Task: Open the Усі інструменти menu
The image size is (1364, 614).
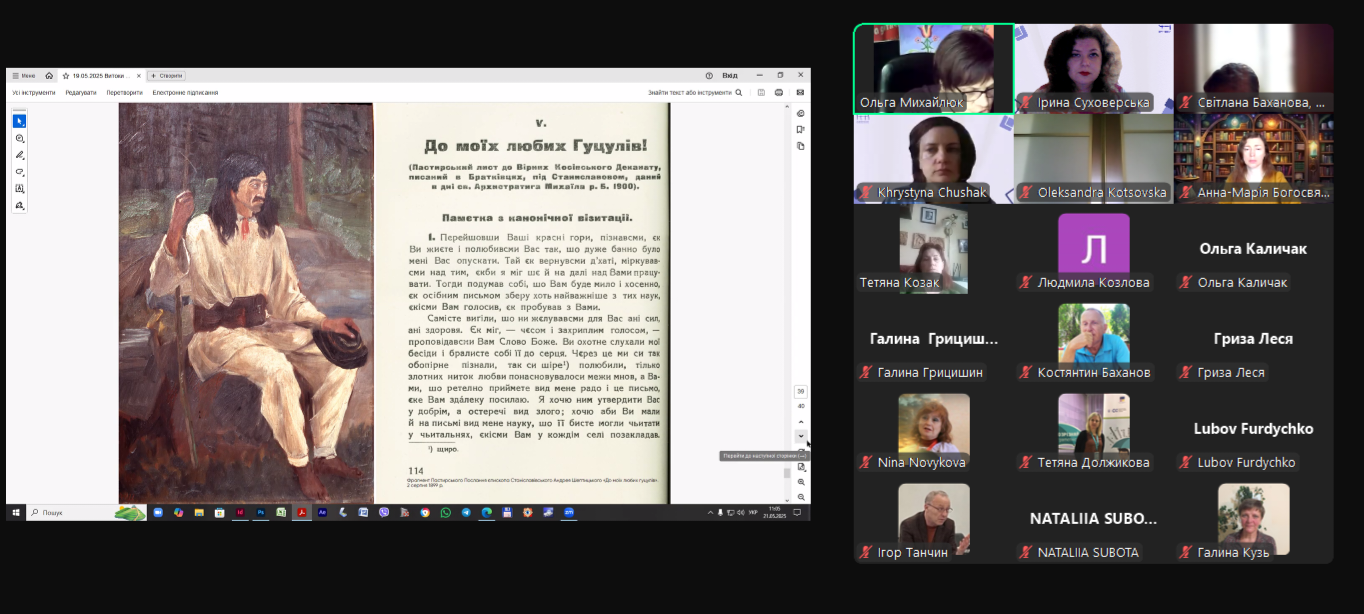Action: [x=33, y=92]
